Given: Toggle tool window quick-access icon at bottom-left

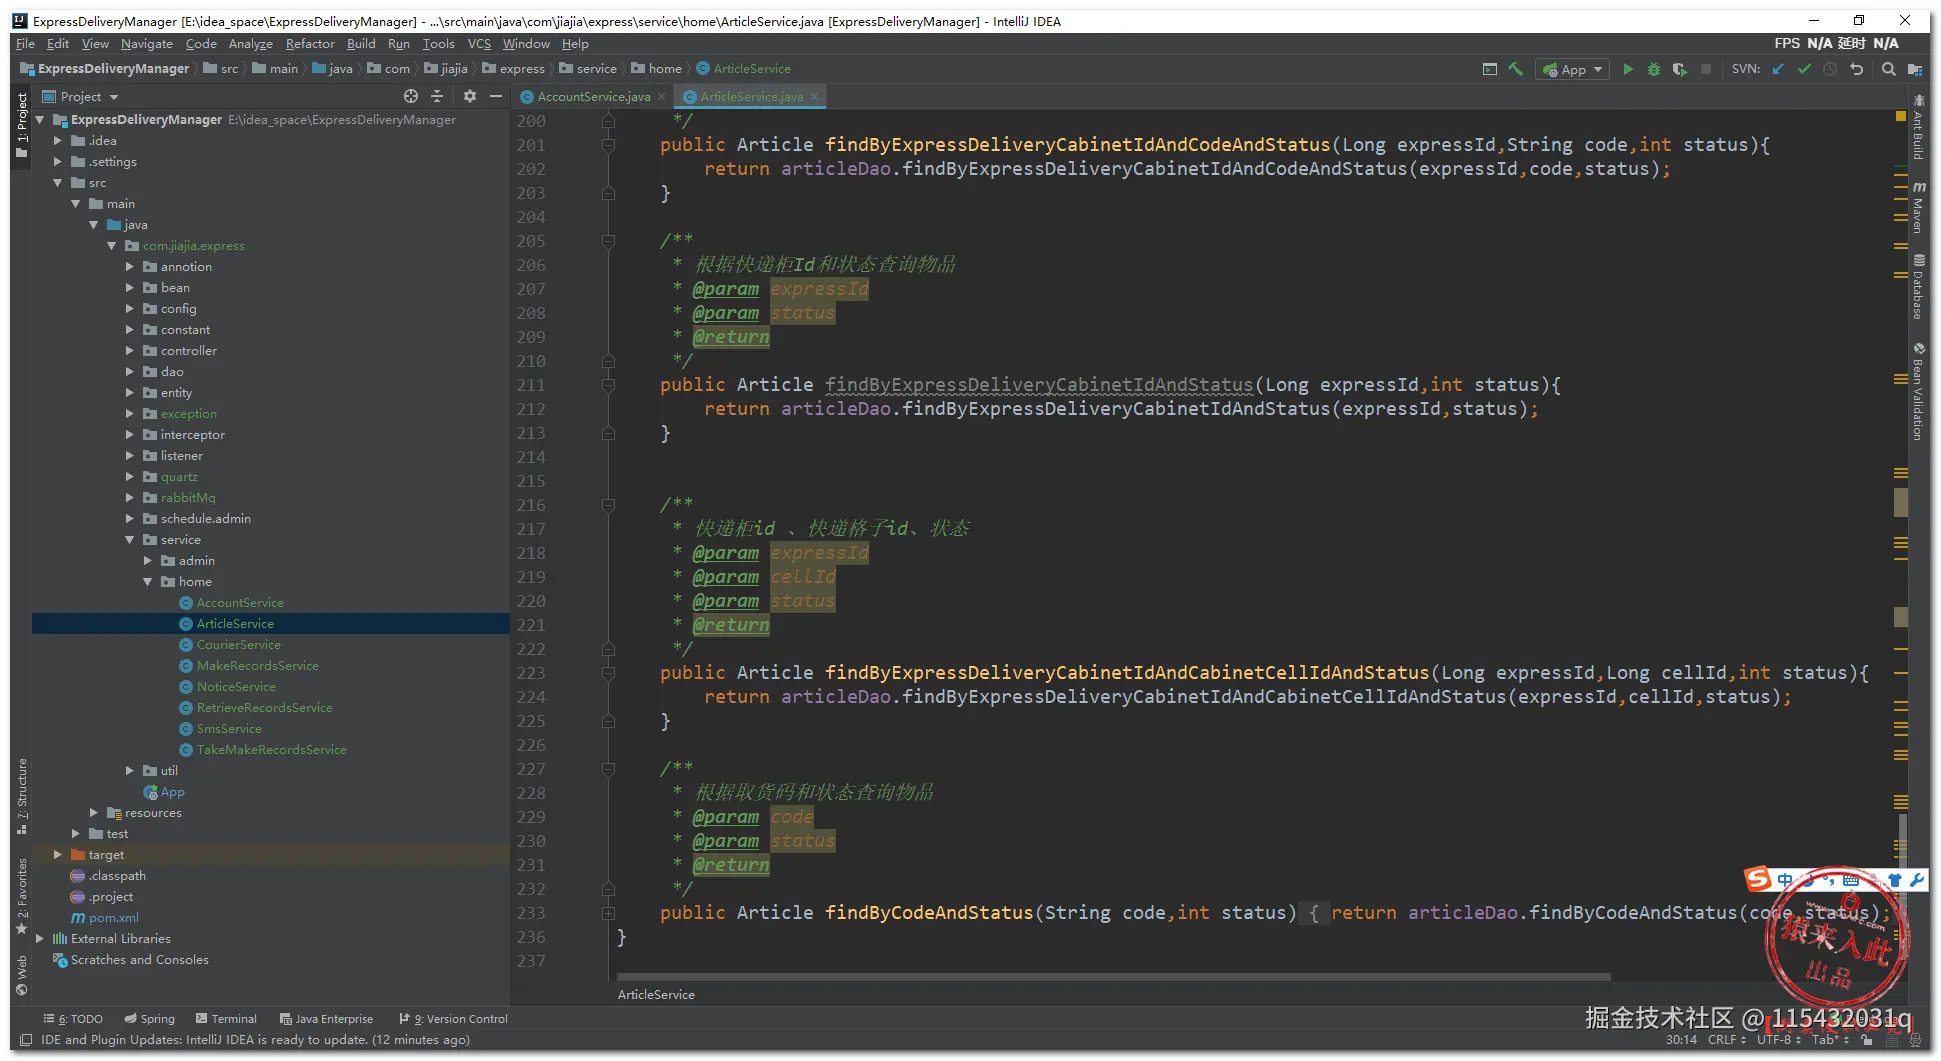Looking at the screenshot, I should tap(26, 1040).
